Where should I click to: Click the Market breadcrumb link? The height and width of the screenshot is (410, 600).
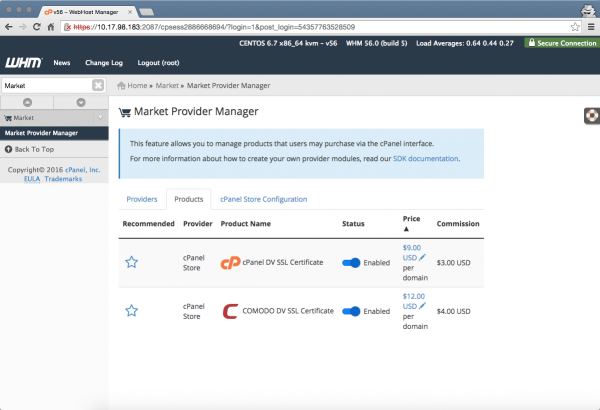[167, 85]
